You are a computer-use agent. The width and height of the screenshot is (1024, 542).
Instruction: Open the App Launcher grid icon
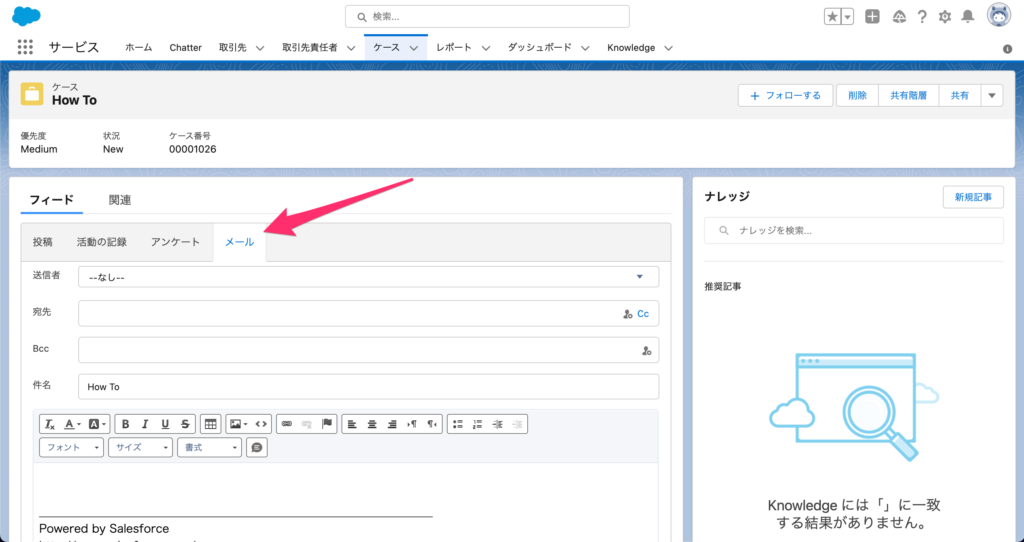pos(25,47)
